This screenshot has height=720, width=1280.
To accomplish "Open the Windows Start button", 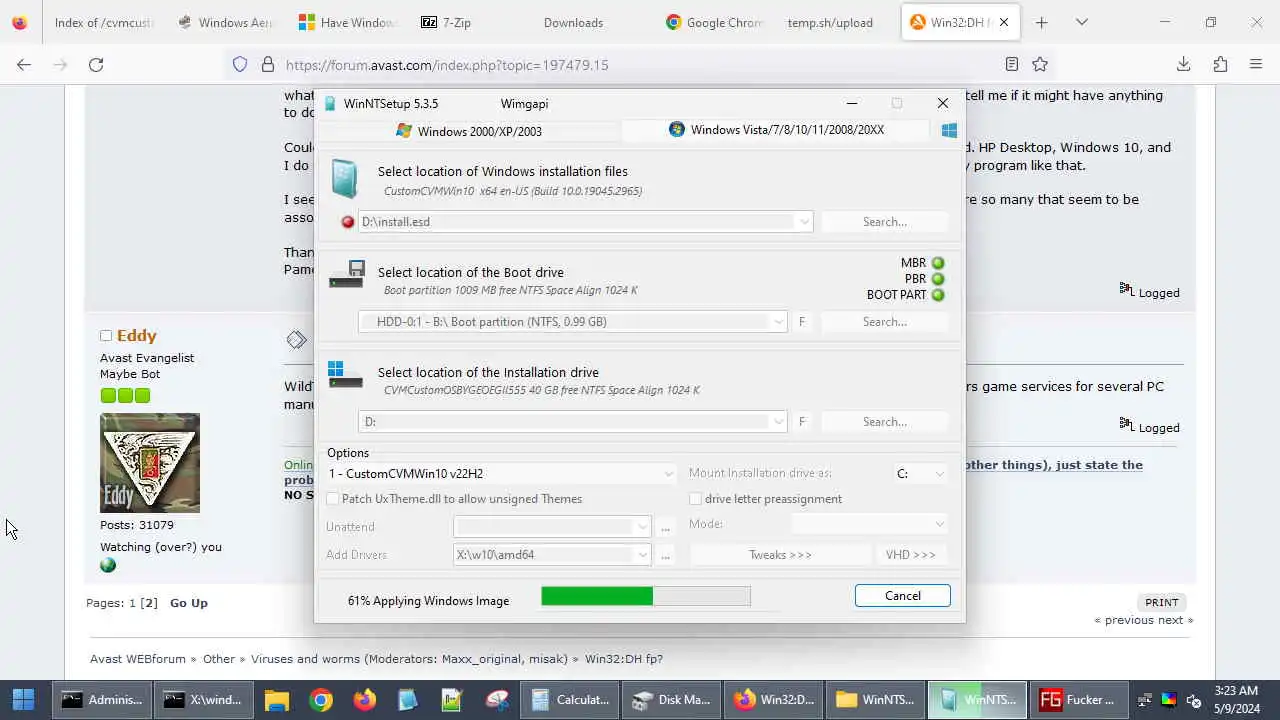I will click(23, 699).
